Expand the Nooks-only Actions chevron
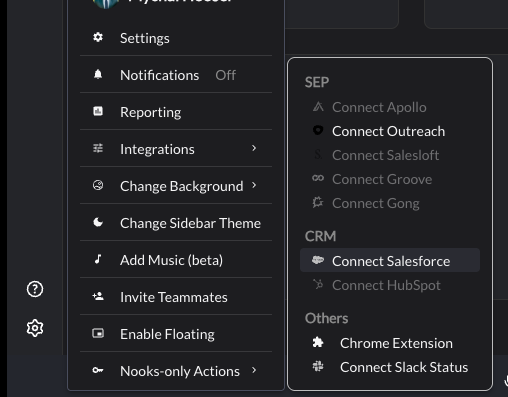 click(x=254, y=370)
